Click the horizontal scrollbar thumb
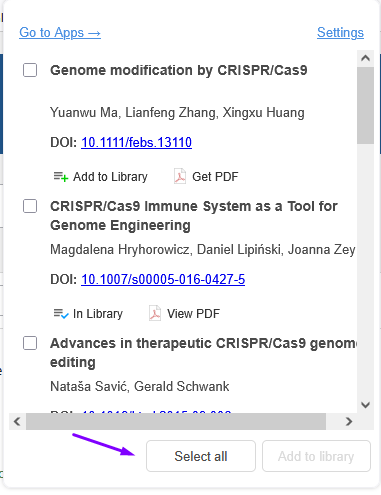Image resolution: width=381 pixels, height=495 pixels. 176,422
